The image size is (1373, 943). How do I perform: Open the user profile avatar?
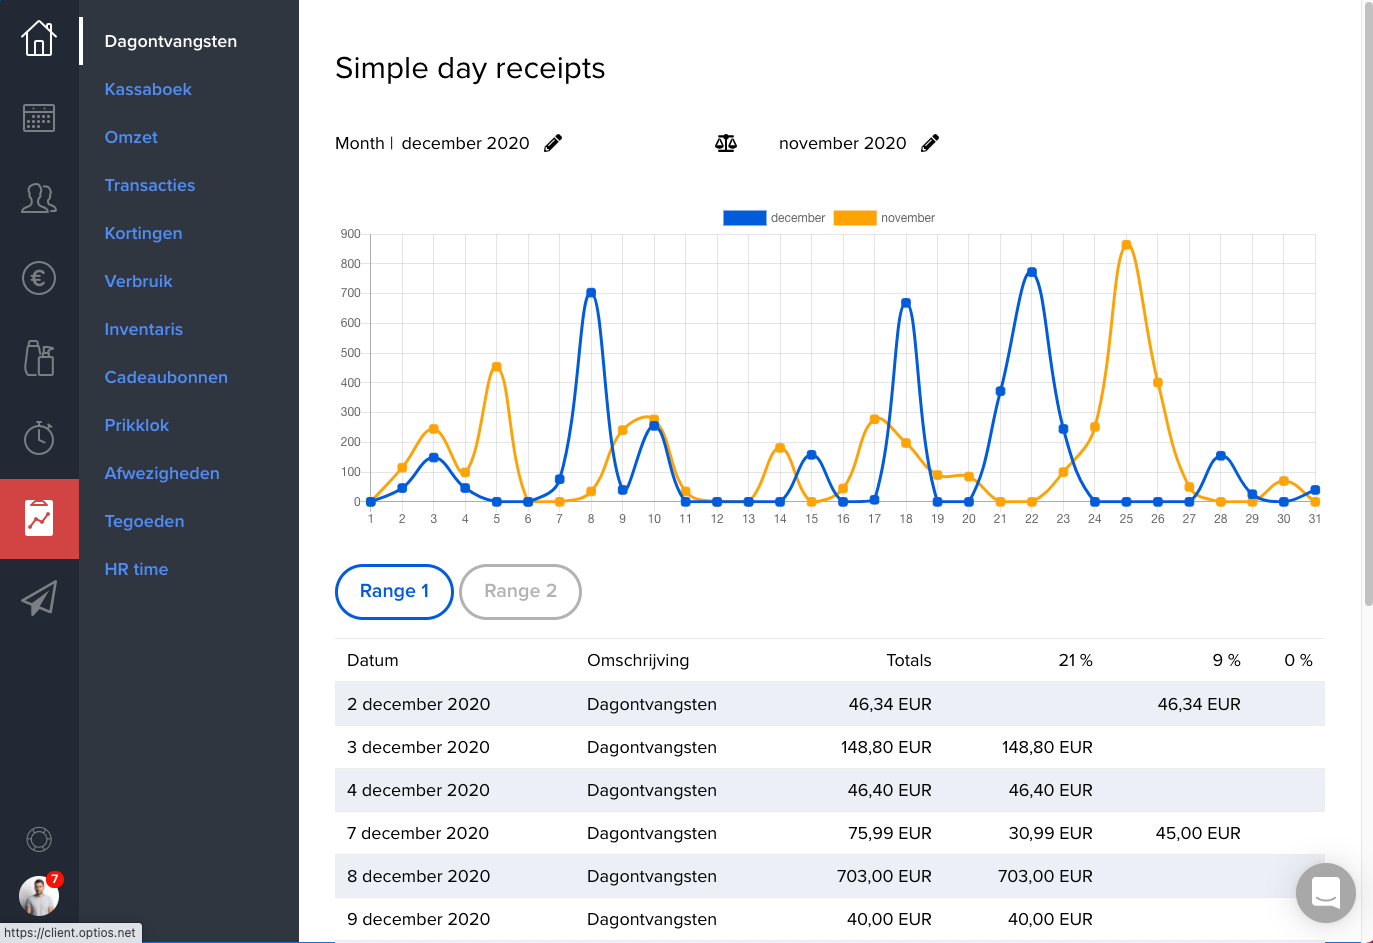pyautogui.click(x=39, y=896)
